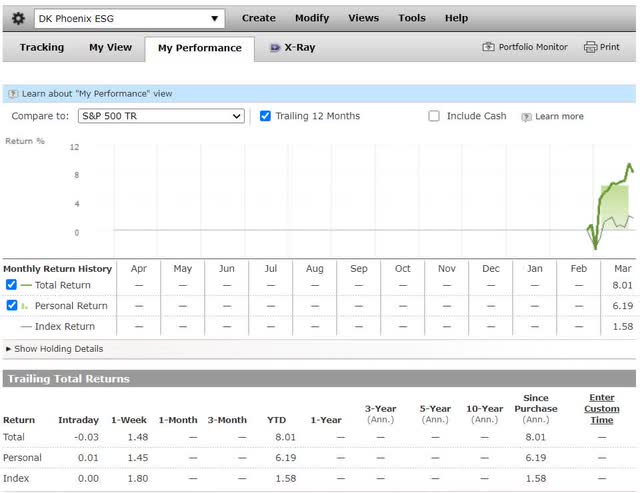Click help icon beside Learn about My Performance
Image resolution: width=640 pixels, height=493 pixels.
(13, 94)
